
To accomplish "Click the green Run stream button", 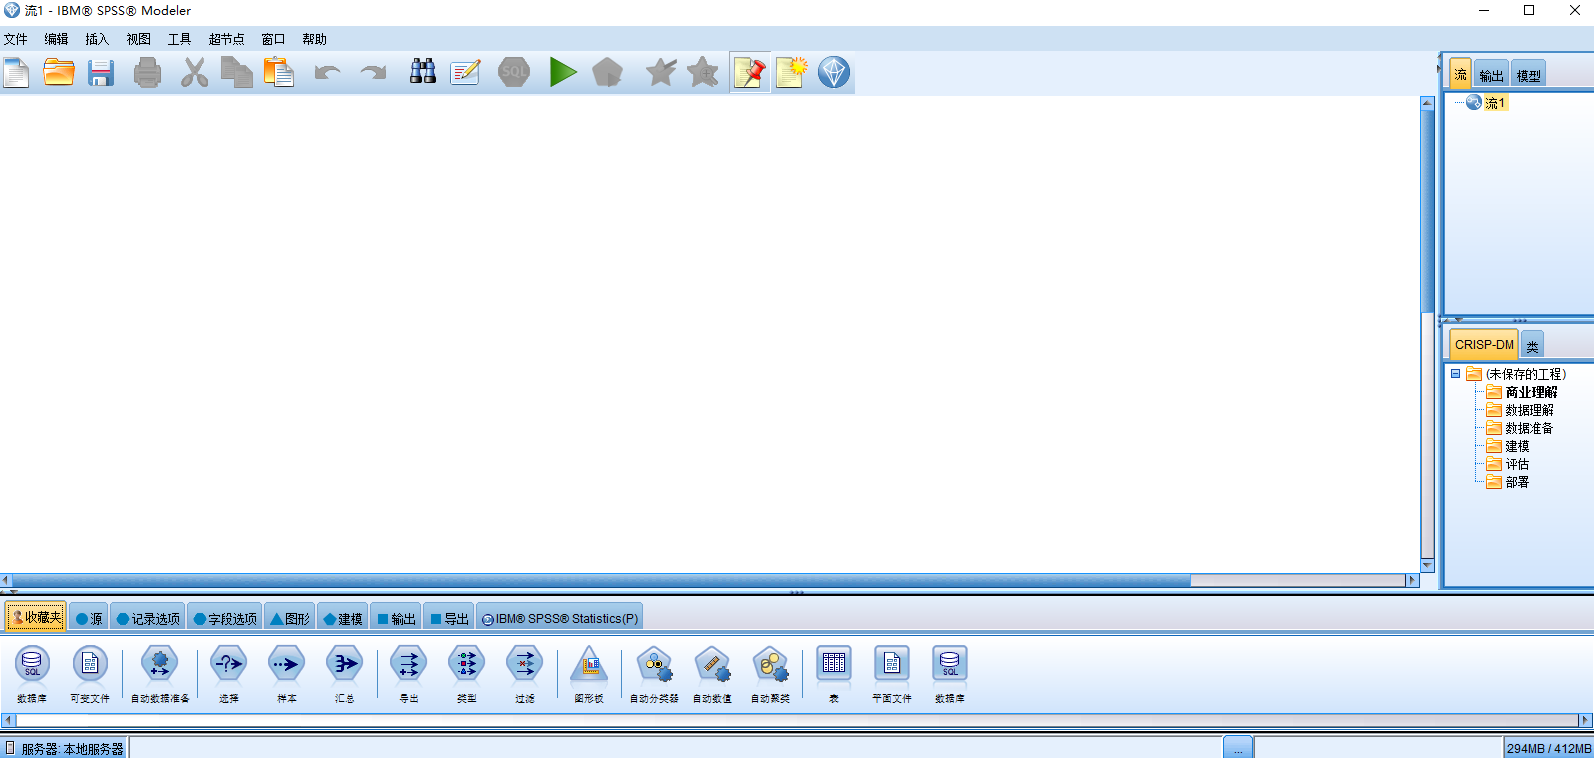I will [x=563, y=72].
